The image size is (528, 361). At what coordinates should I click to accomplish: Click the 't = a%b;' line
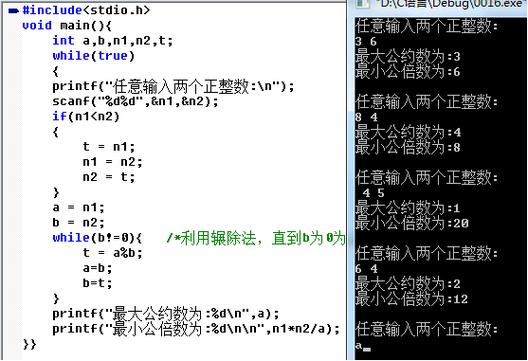112,253
